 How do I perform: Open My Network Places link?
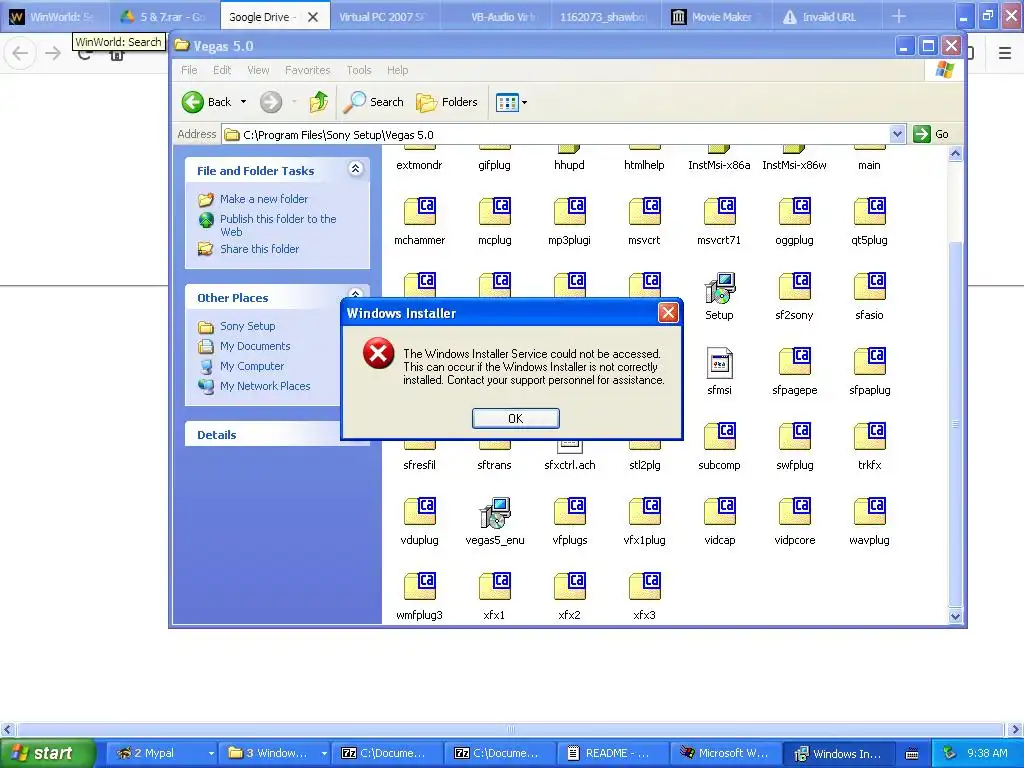click(264, 386)
